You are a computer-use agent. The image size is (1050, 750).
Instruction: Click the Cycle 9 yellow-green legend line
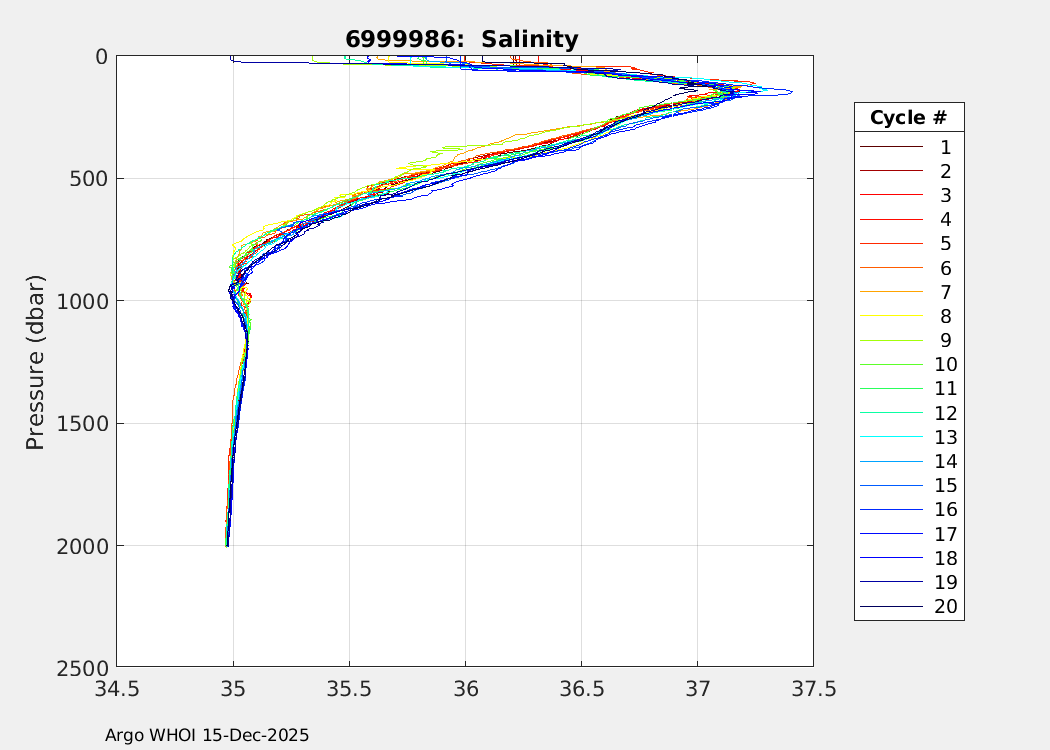890,341
